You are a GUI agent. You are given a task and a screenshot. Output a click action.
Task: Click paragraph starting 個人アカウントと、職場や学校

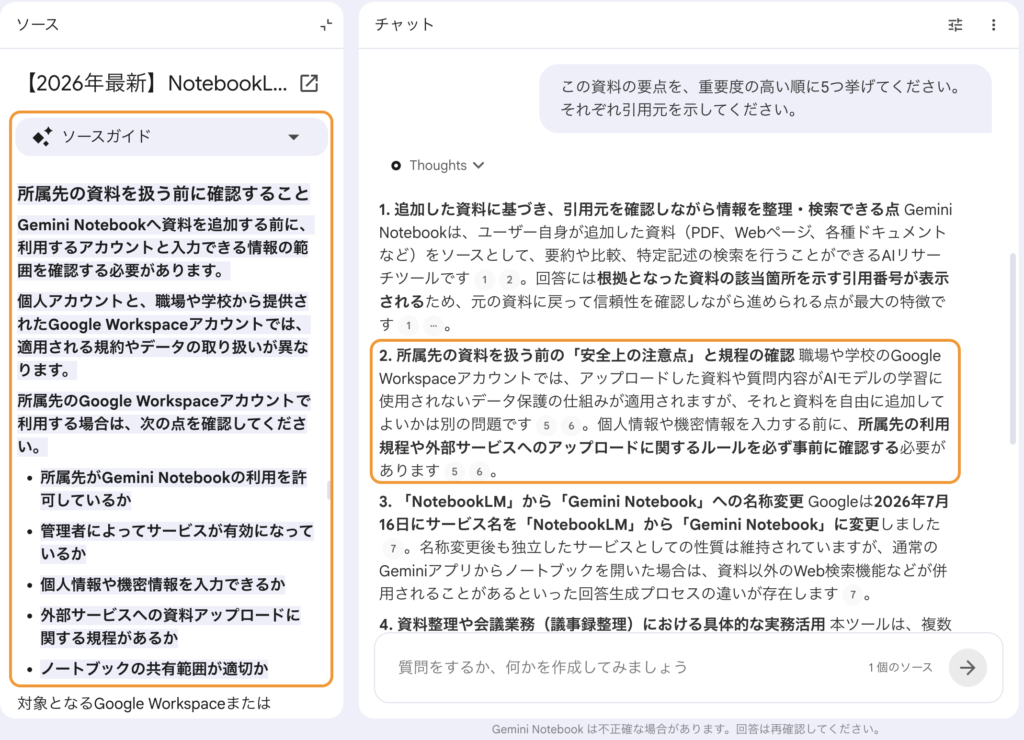[x=163, y=336]
